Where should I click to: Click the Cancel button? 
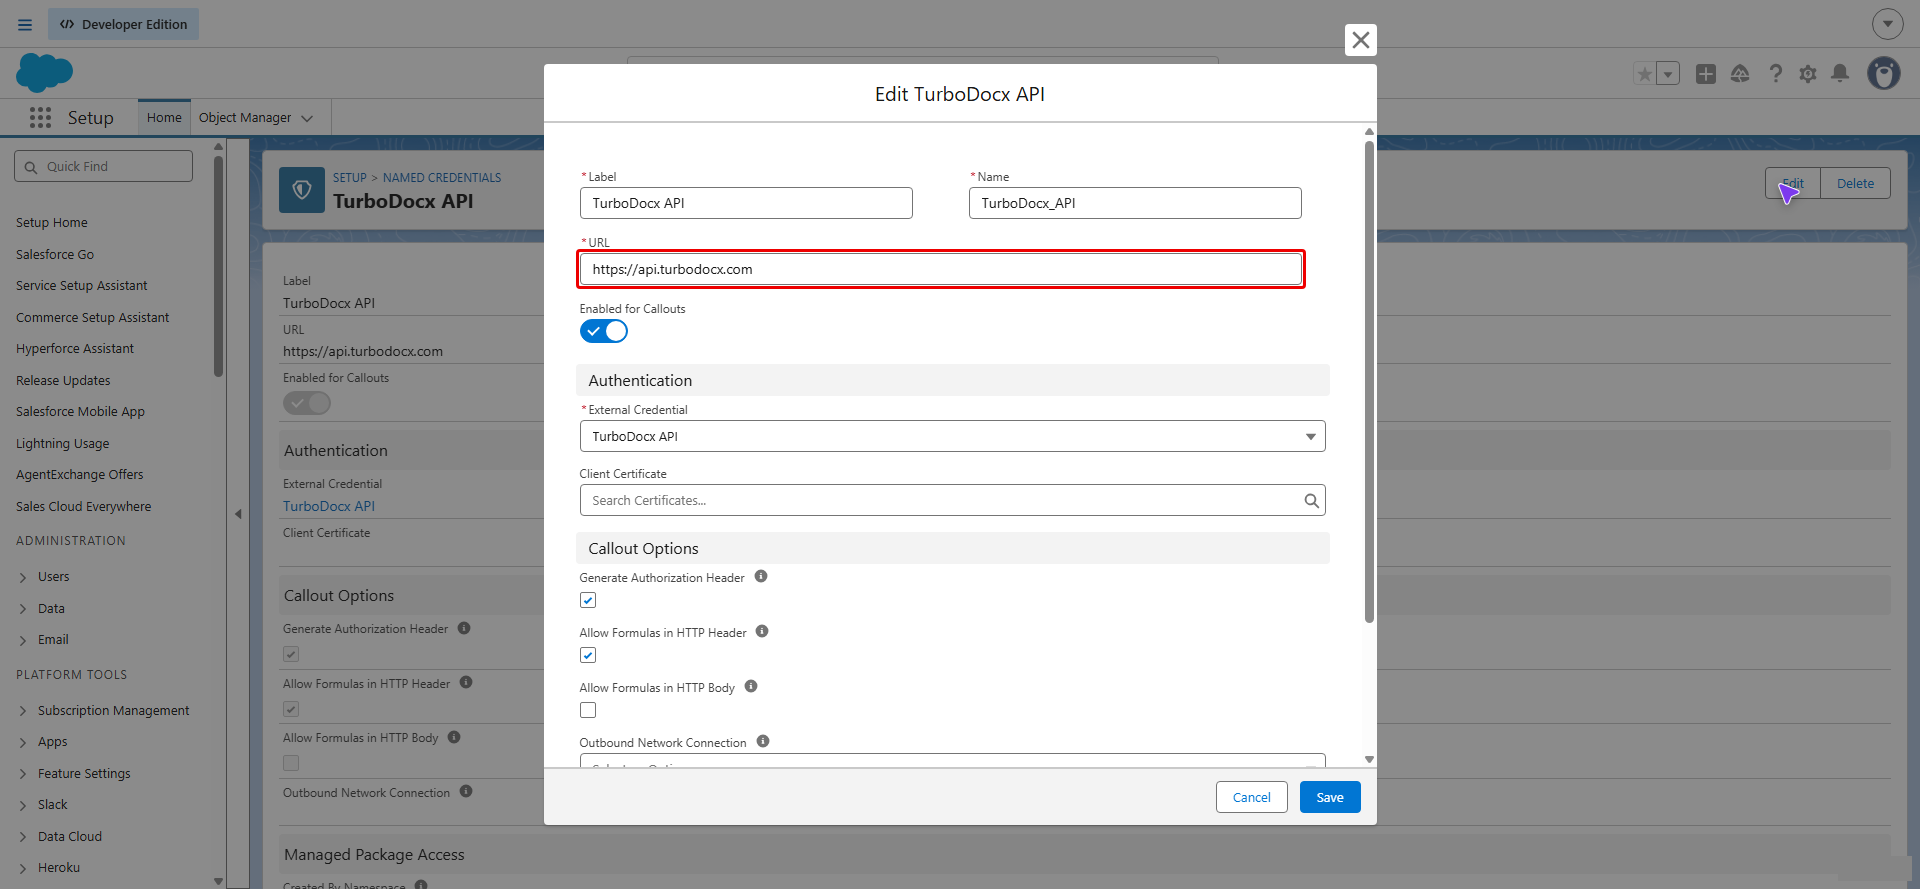[x=1251, y=797]
